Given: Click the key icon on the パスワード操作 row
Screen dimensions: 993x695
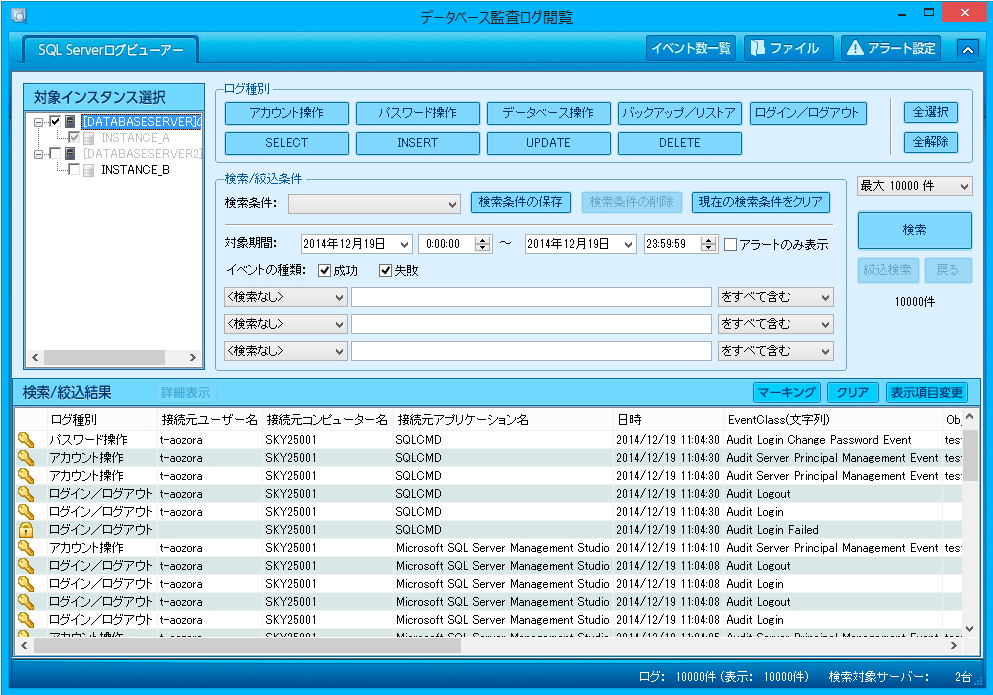Looking at the screenshot, I should [x=25, y=440].
